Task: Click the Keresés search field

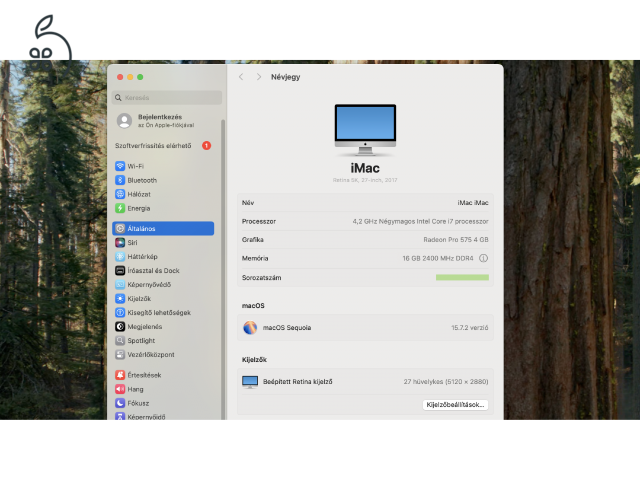Action: click(167, 98)
